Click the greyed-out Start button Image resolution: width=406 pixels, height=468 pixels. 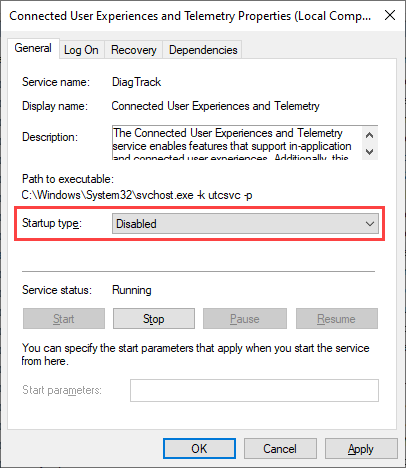pos(64,319)
